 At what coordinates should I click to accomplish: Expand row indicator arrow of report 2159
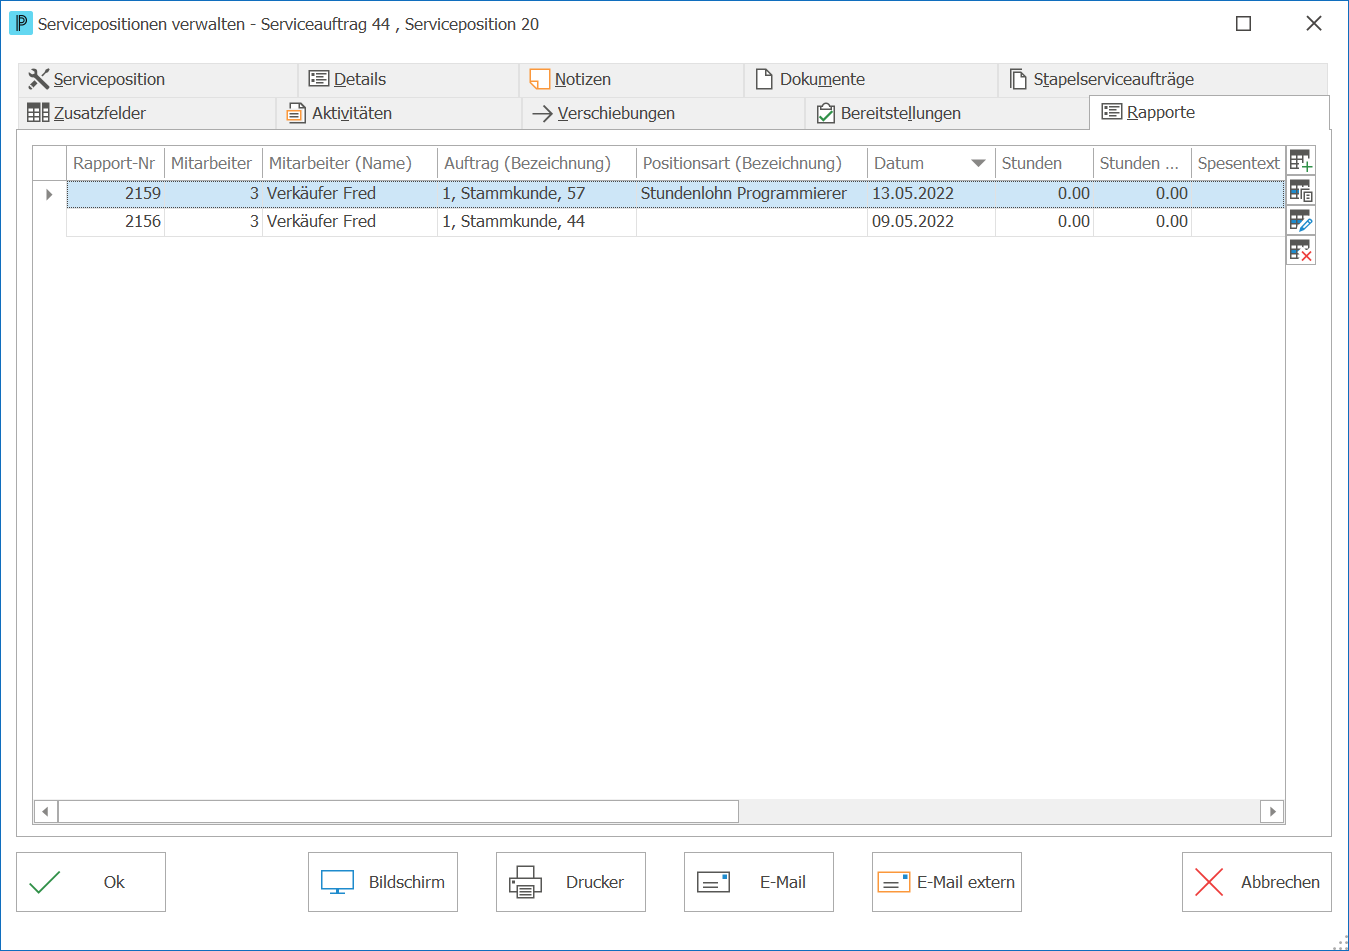(x=49, y=194)
